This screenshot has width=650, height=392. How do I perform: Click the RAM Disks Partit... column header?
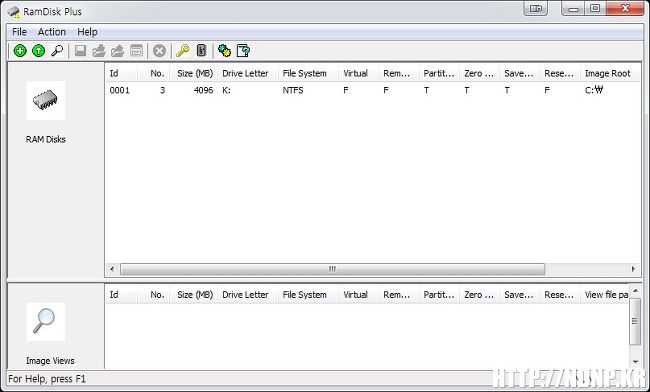click(439, 73)
